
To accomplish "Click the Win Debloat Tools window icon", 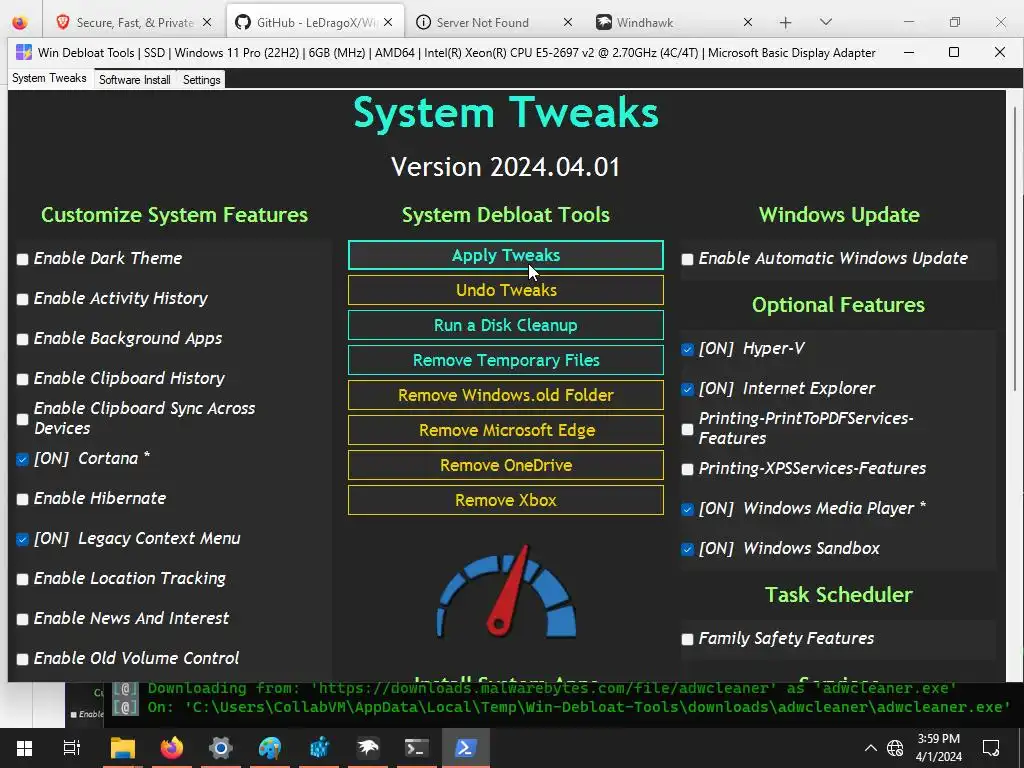I will (x=24, y=53).
